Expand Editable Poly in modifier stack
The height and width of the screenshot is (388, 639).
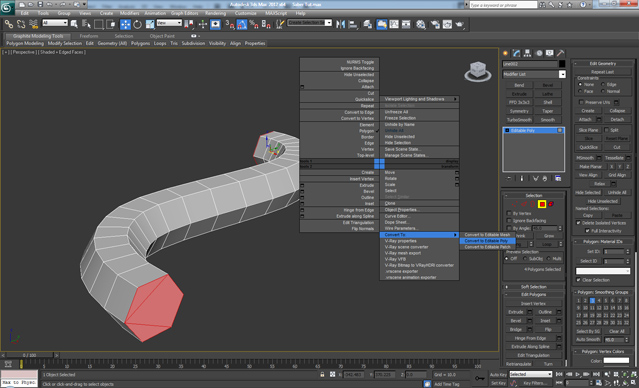507,130
